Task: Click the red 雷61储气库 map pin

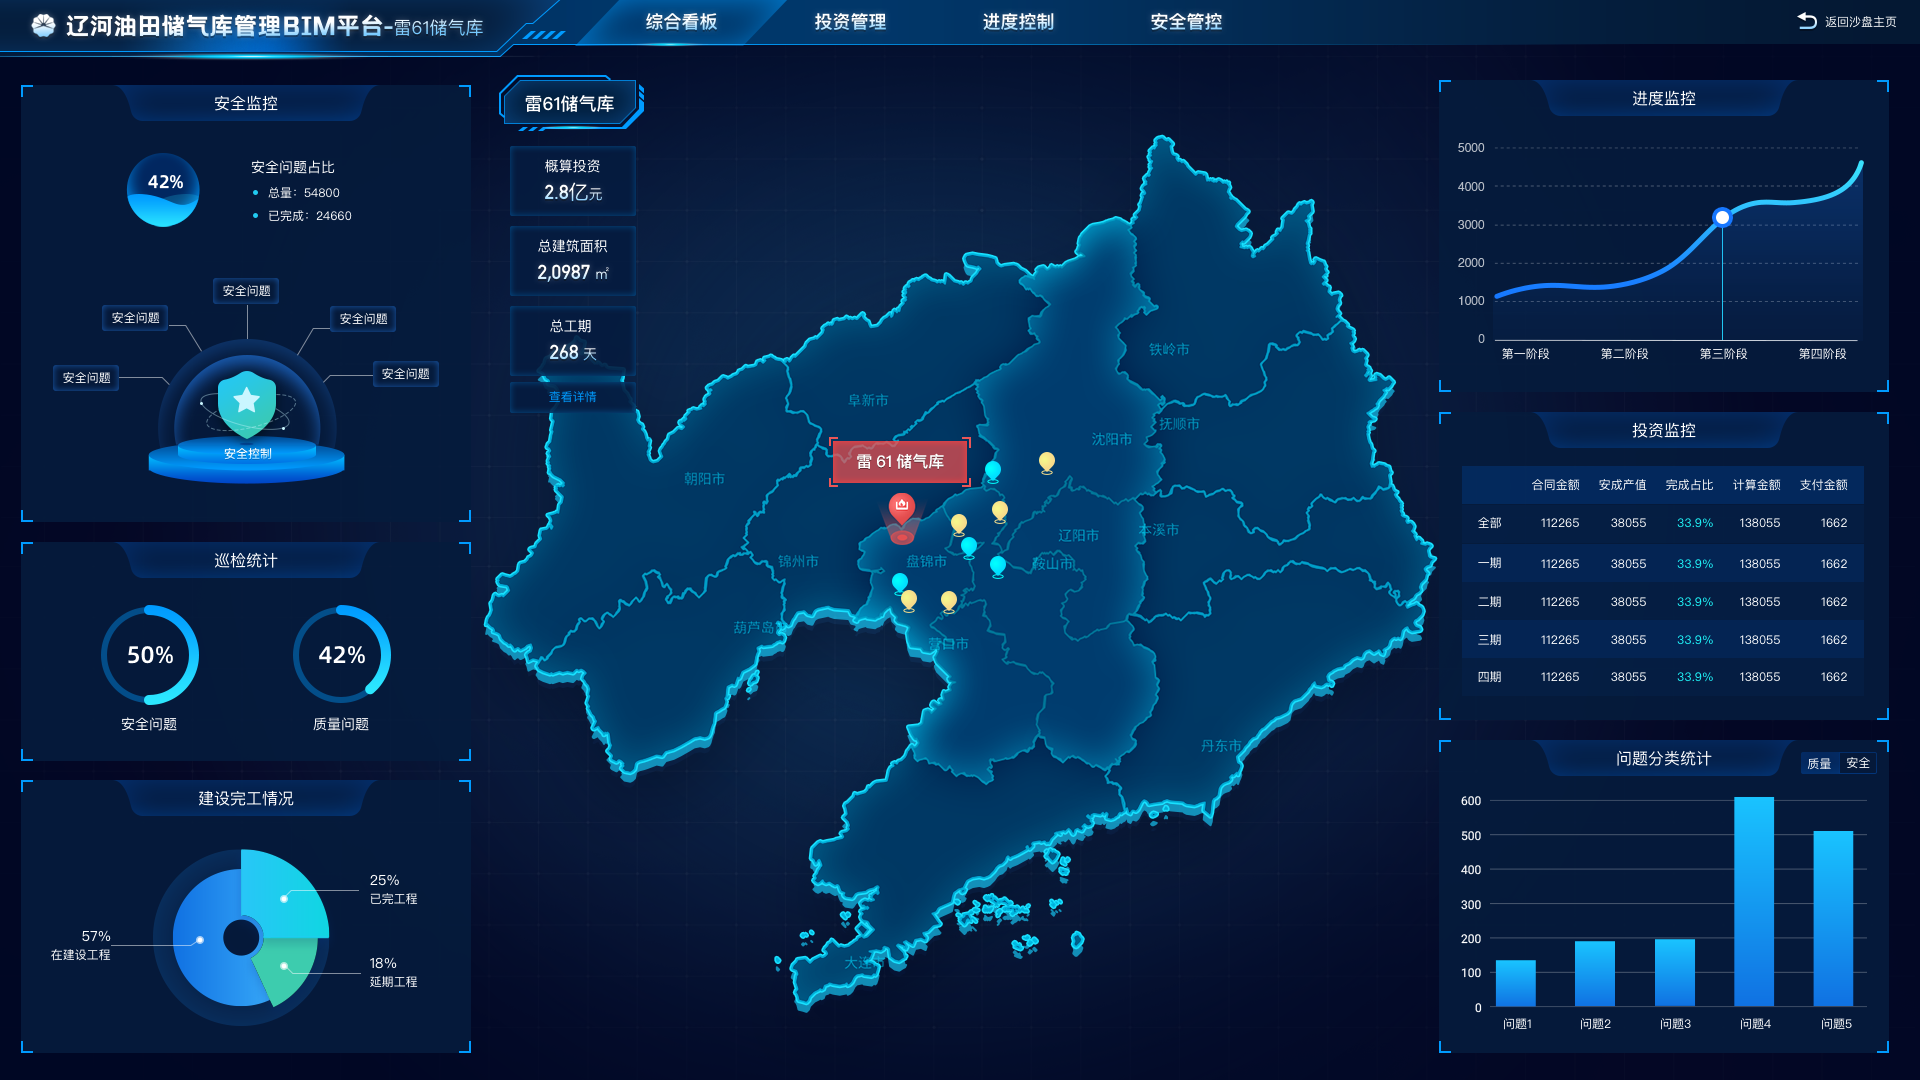Action: (902, 507)
